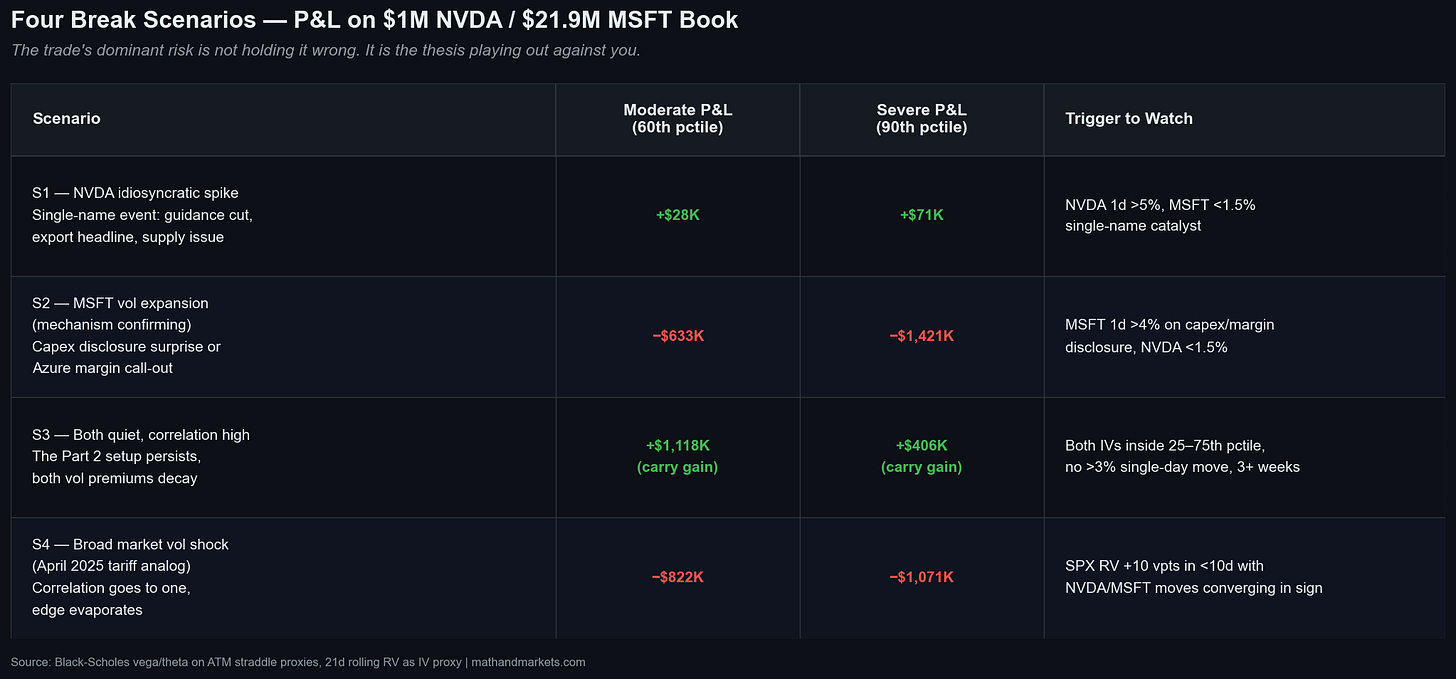Click the SPX RV +10 vpts trigger text
The height and width of the screenshot is (679, 1456).
(x=1194, y=577)
